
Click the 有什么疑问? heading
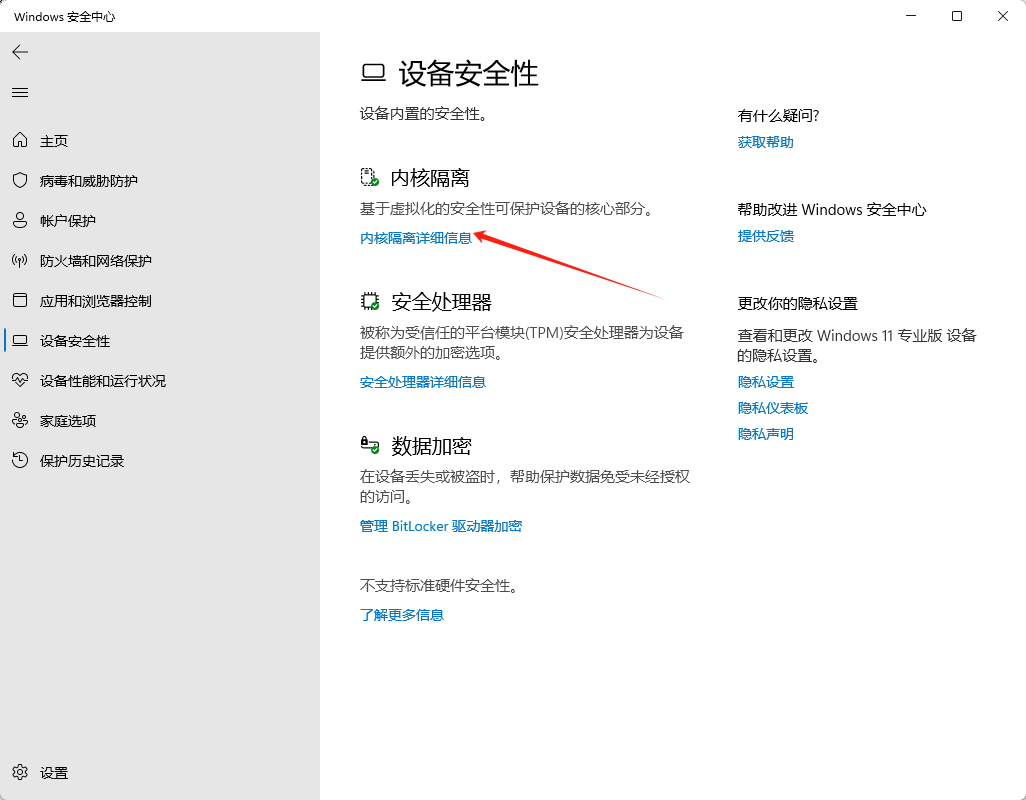click(778, 116)
